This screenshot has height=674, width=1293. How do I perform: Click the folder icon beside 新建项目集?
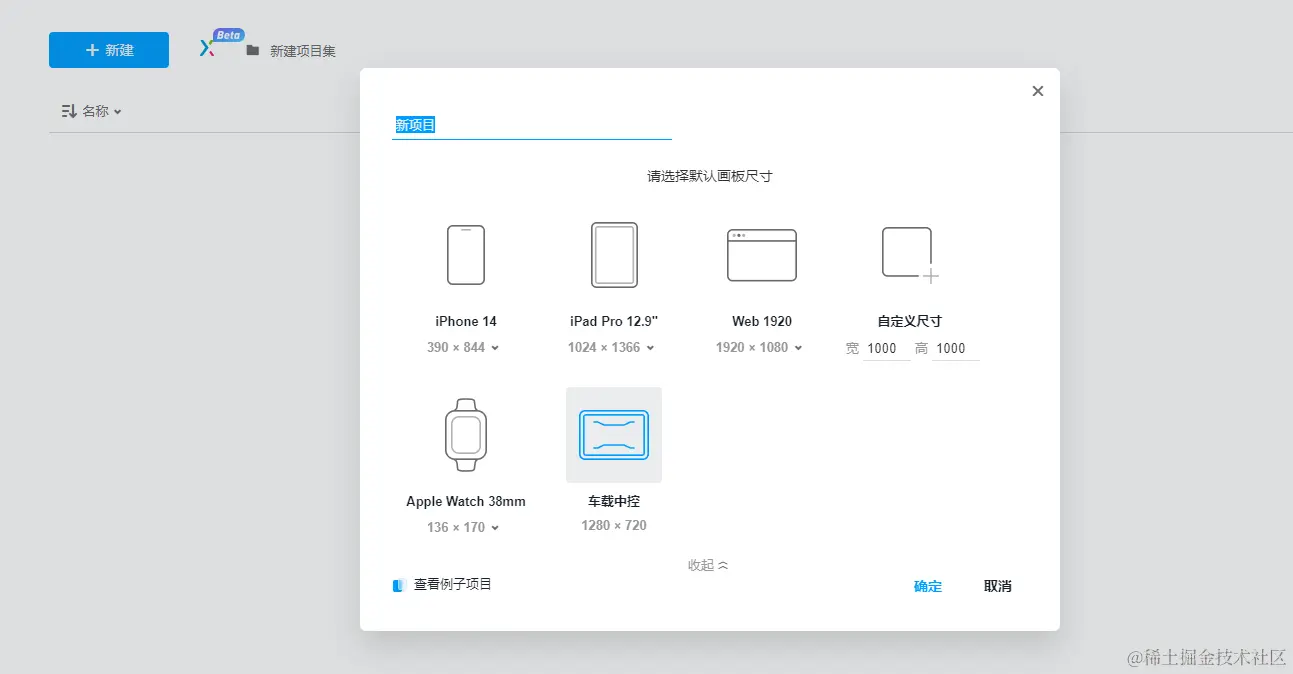[x=253, y=50]
